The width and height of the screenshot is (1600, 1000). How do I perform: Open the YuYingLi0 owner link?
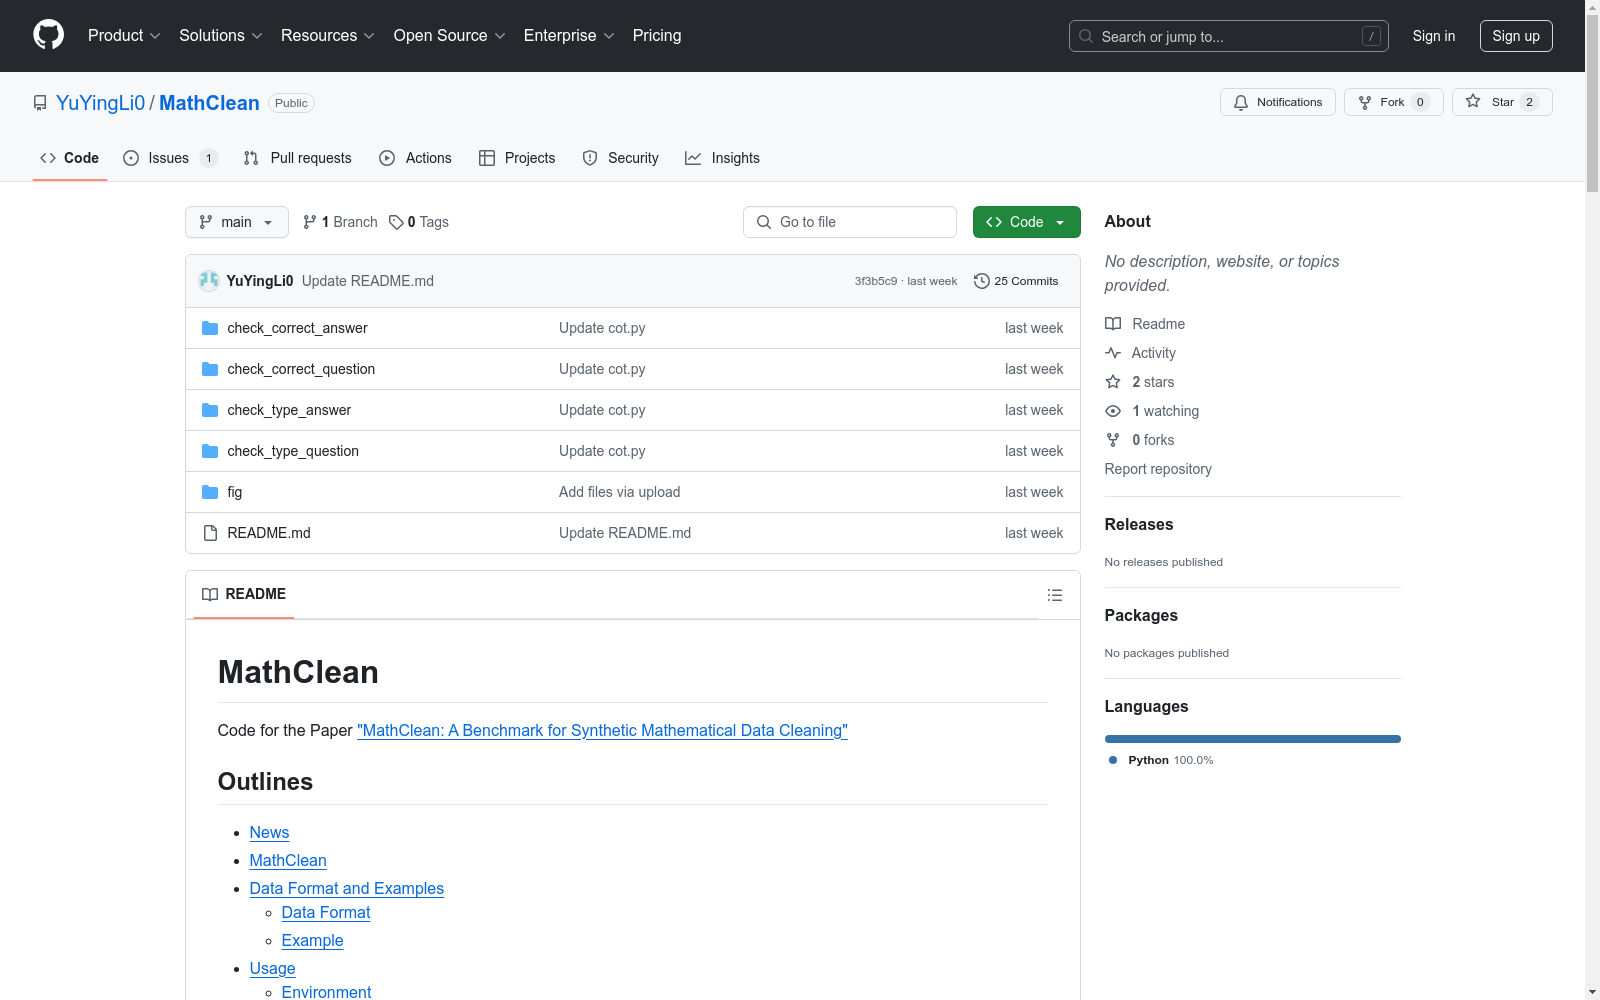[x=100, y=103]
